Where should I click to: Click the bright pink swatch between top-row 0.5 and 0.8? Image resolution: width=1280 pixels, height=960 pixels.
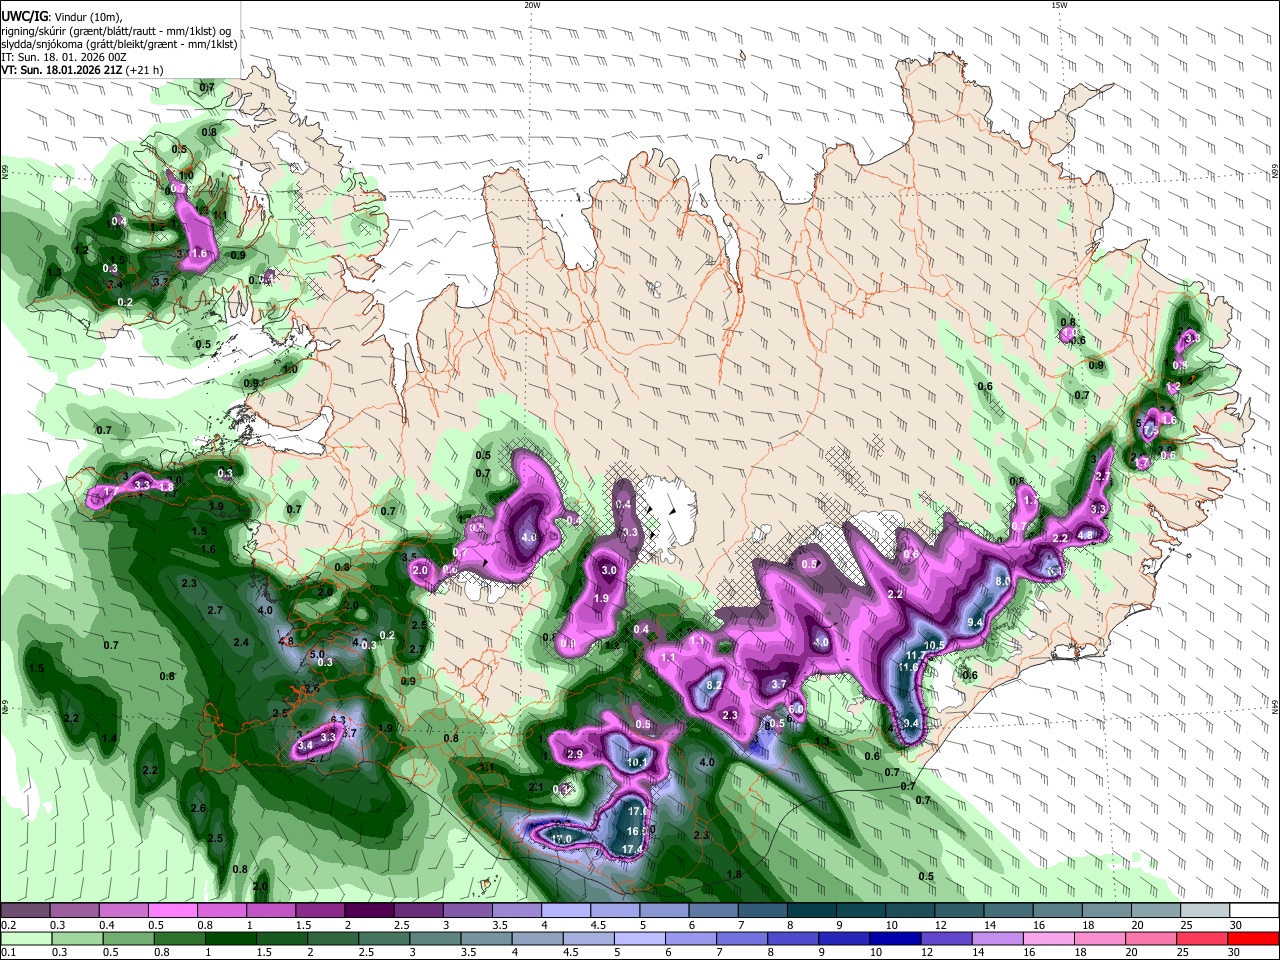point(173,911)
